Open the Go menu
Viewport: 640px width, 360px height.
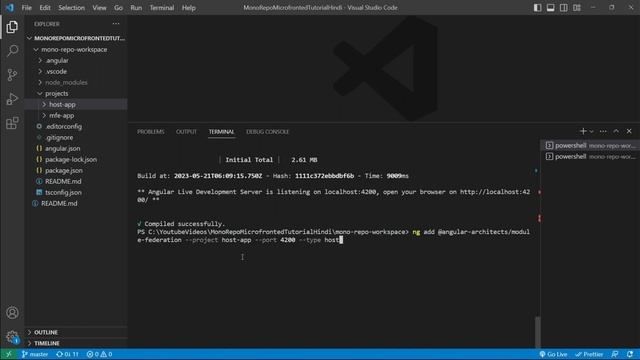click(118, 8)
